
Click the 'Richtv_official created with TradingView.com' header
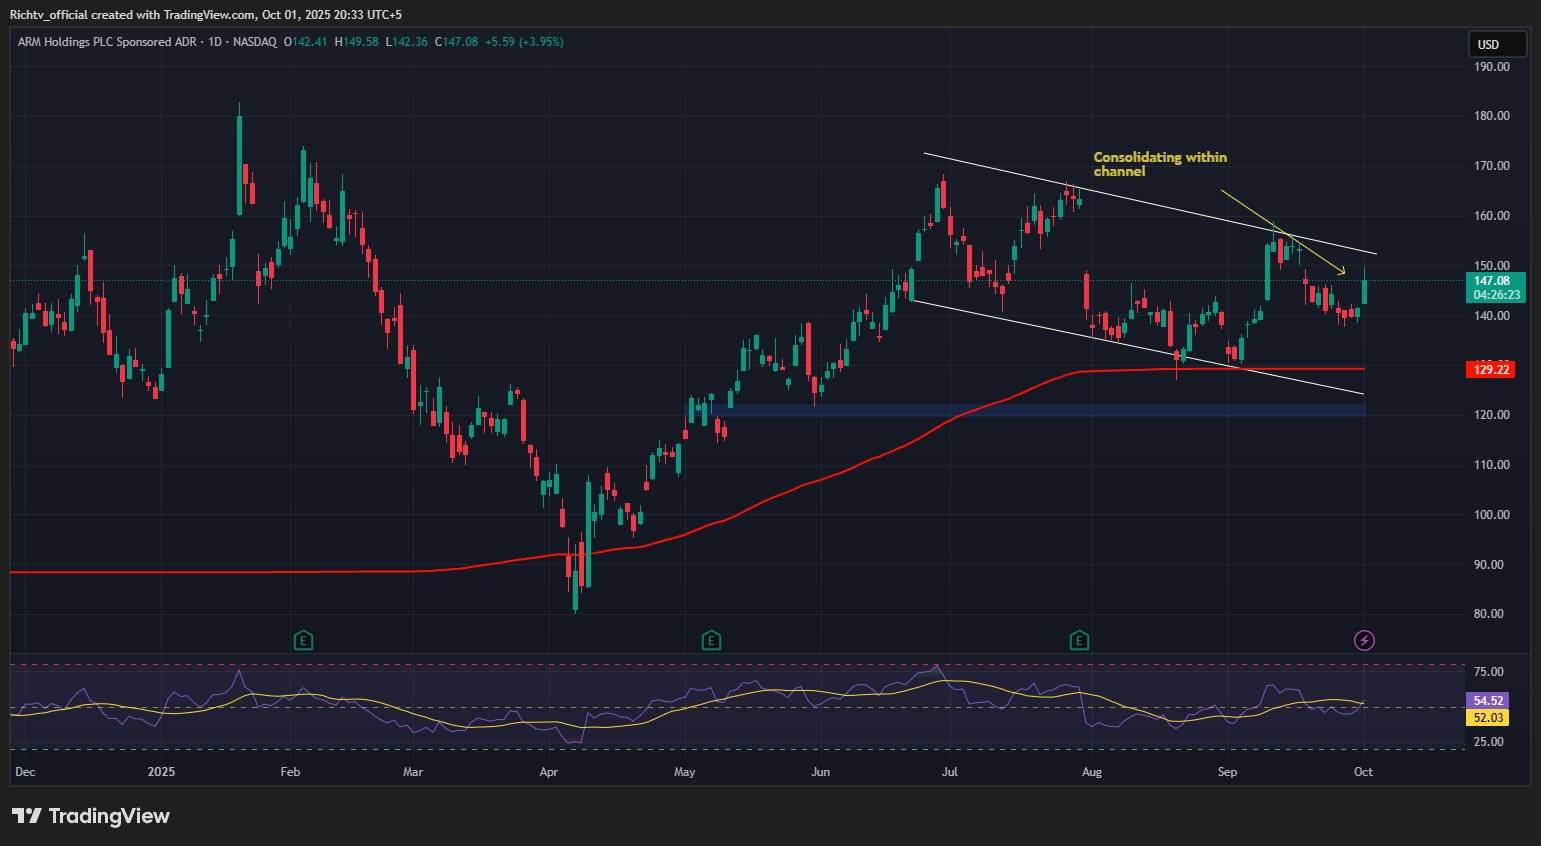click(206, 15)
